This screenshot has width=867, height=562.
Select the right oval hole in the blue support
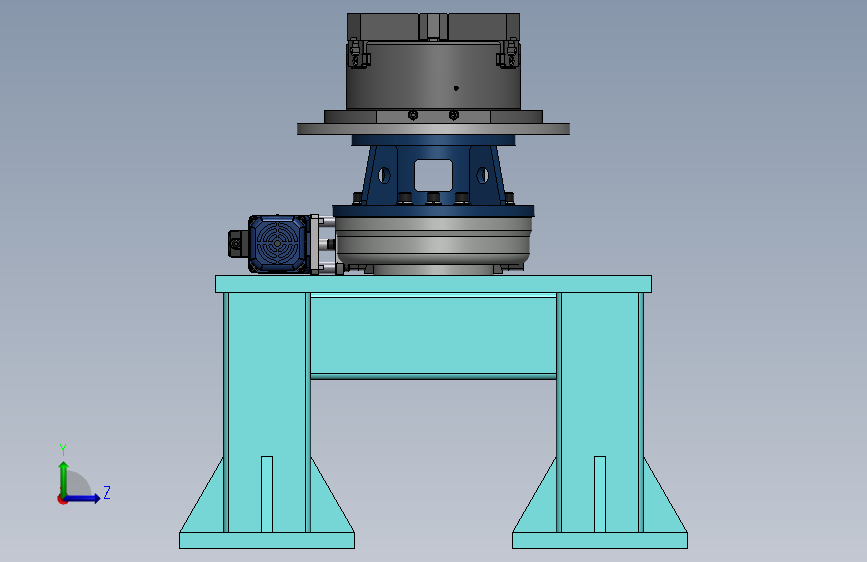(x=482, y=176)
